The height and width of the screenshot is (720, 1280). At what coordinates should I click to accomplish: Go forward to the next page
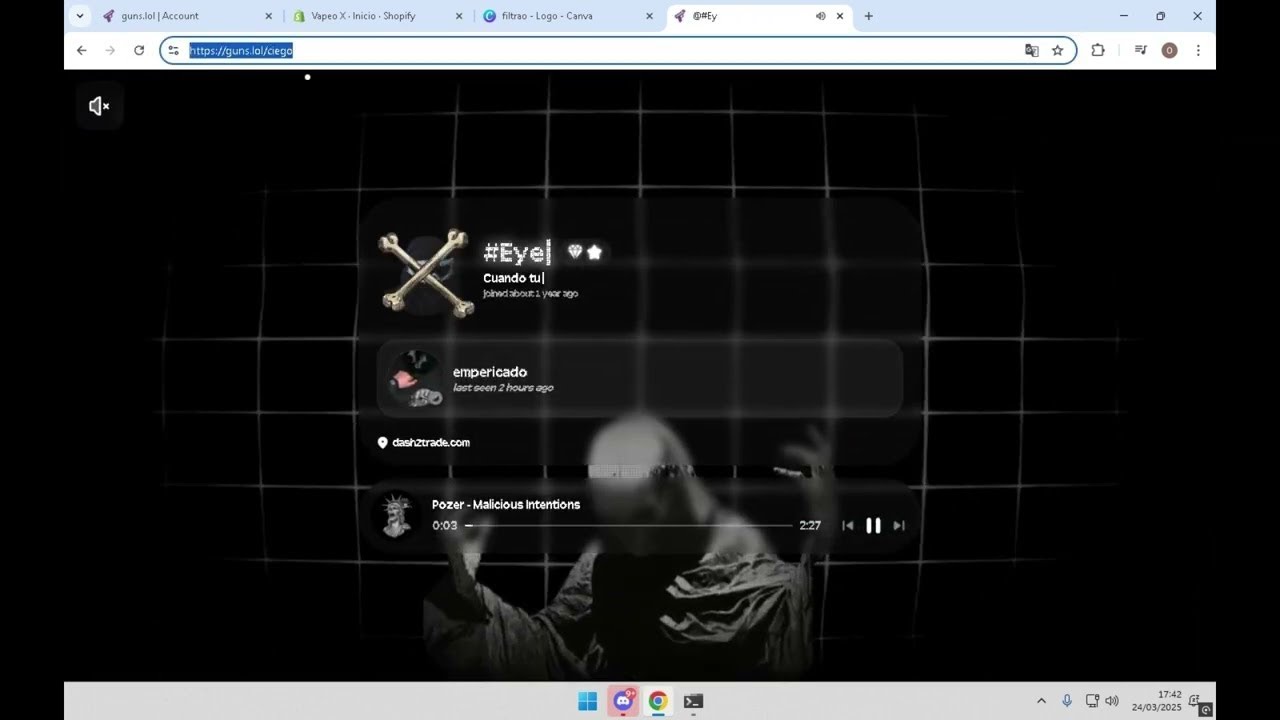110,50
